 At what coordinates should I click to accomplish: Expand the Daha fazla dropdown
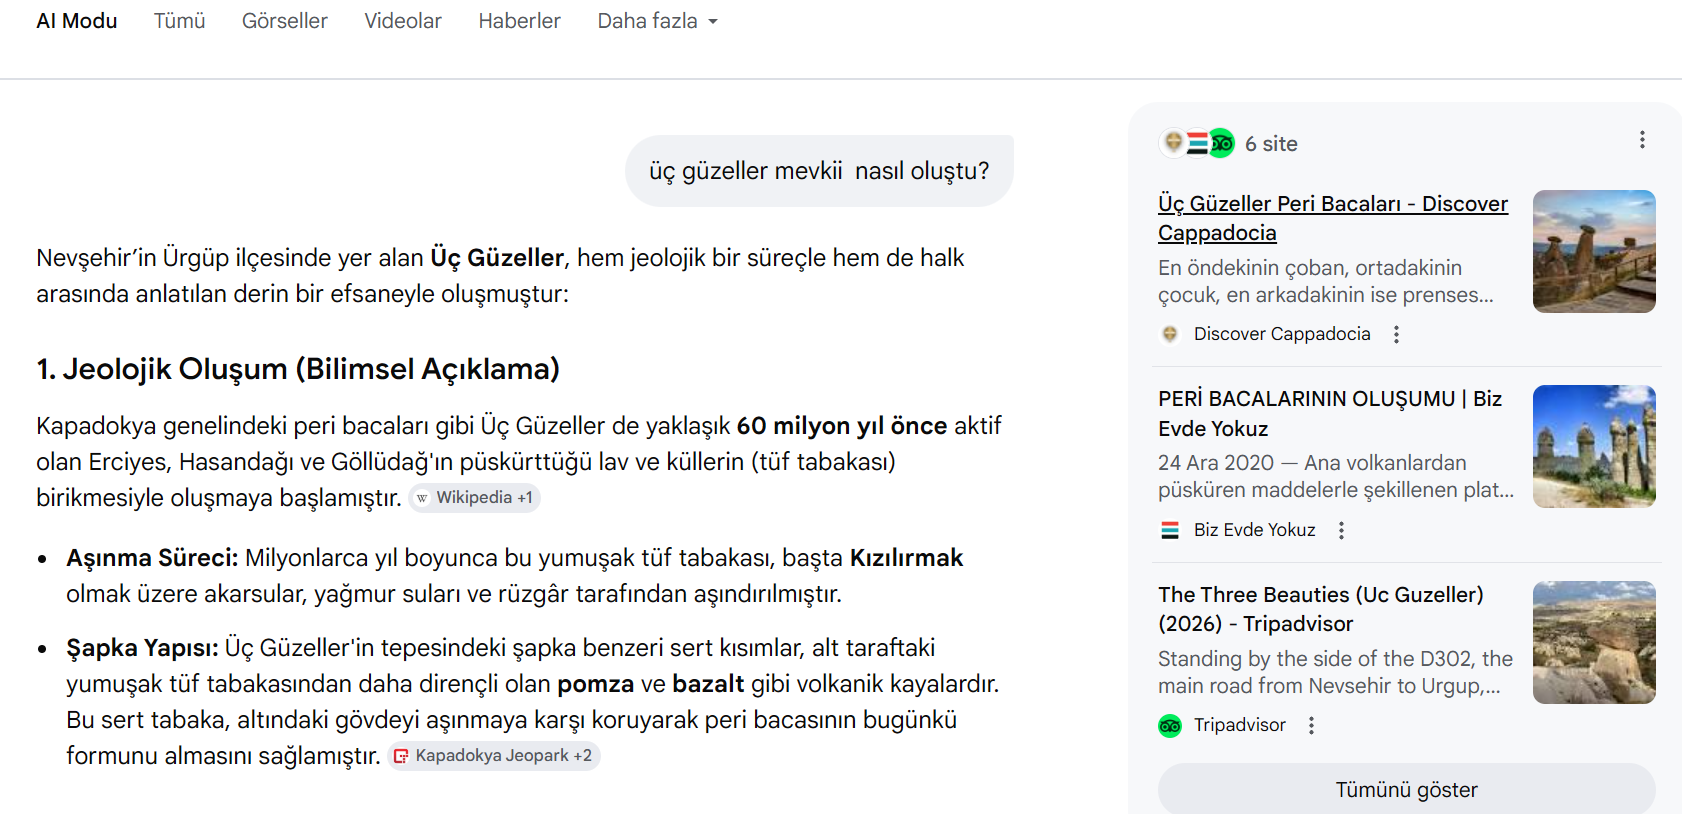click(x=657, y=21)
